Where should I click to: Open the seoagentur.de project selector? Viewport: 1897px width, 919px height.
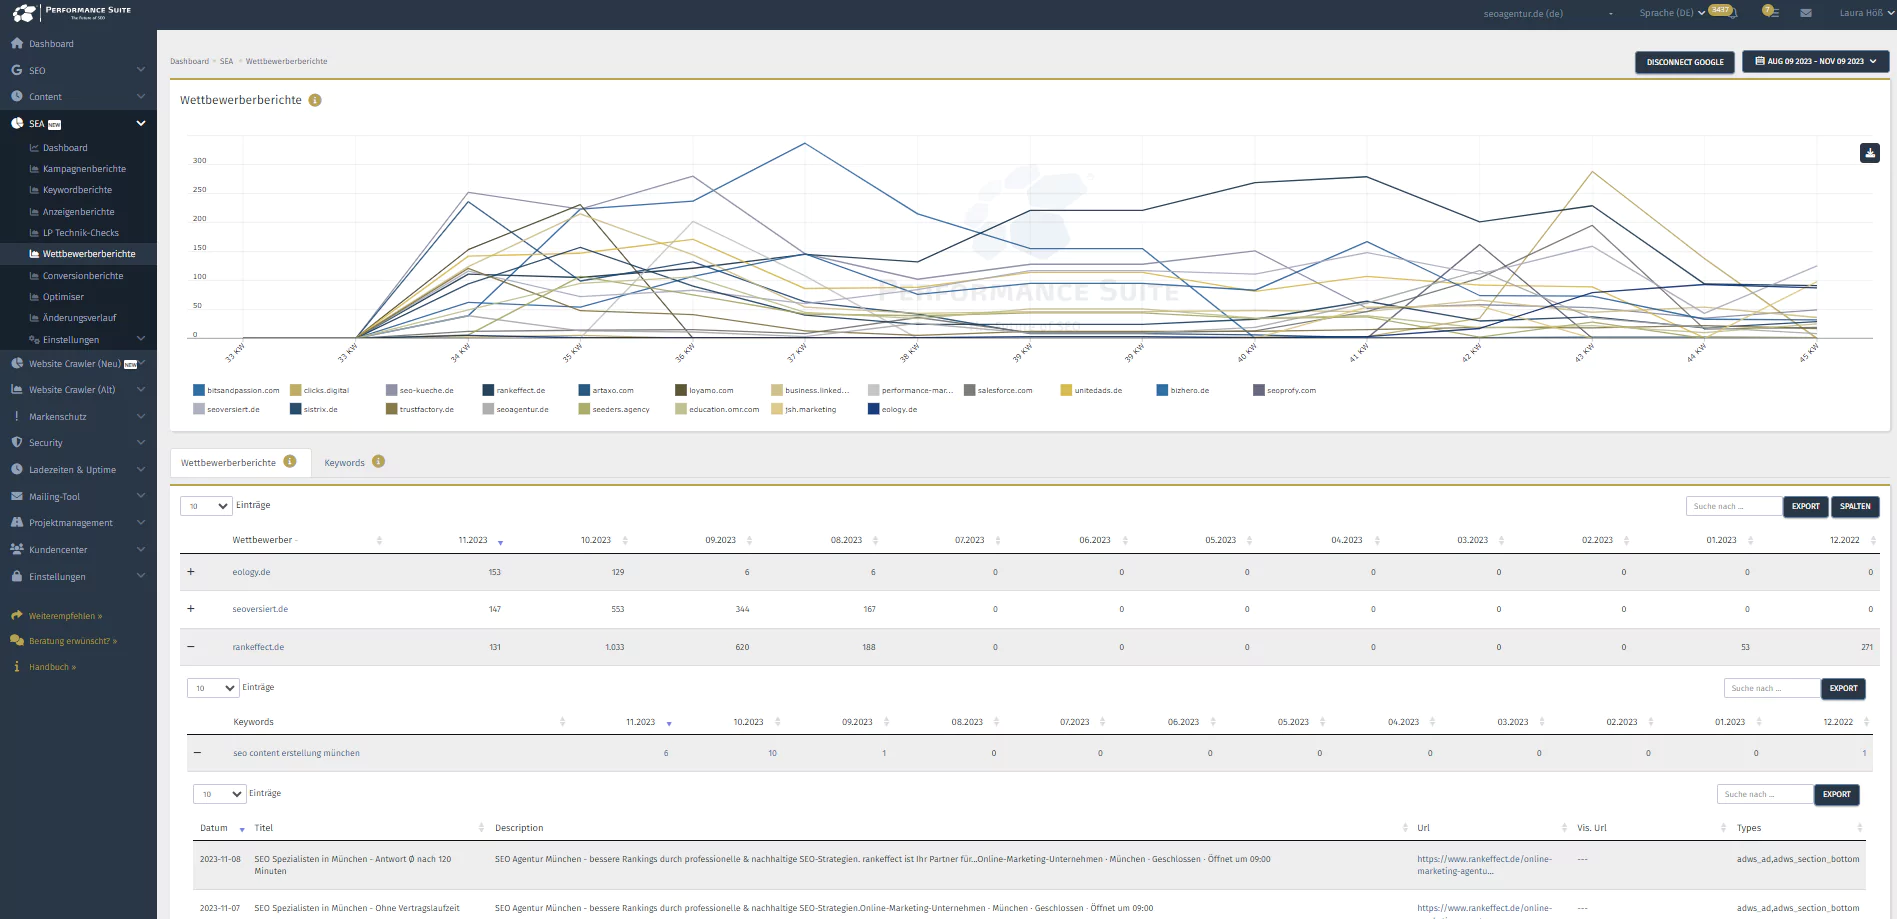(1548, 14)
